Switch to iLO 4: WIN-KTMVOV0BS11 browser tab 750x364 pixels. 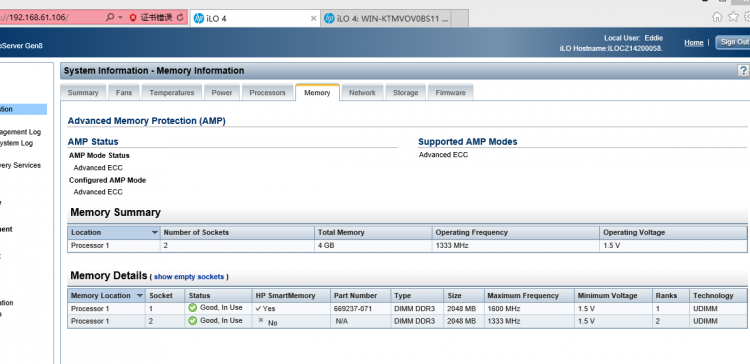pyautogui.click(x=386, y=18)
